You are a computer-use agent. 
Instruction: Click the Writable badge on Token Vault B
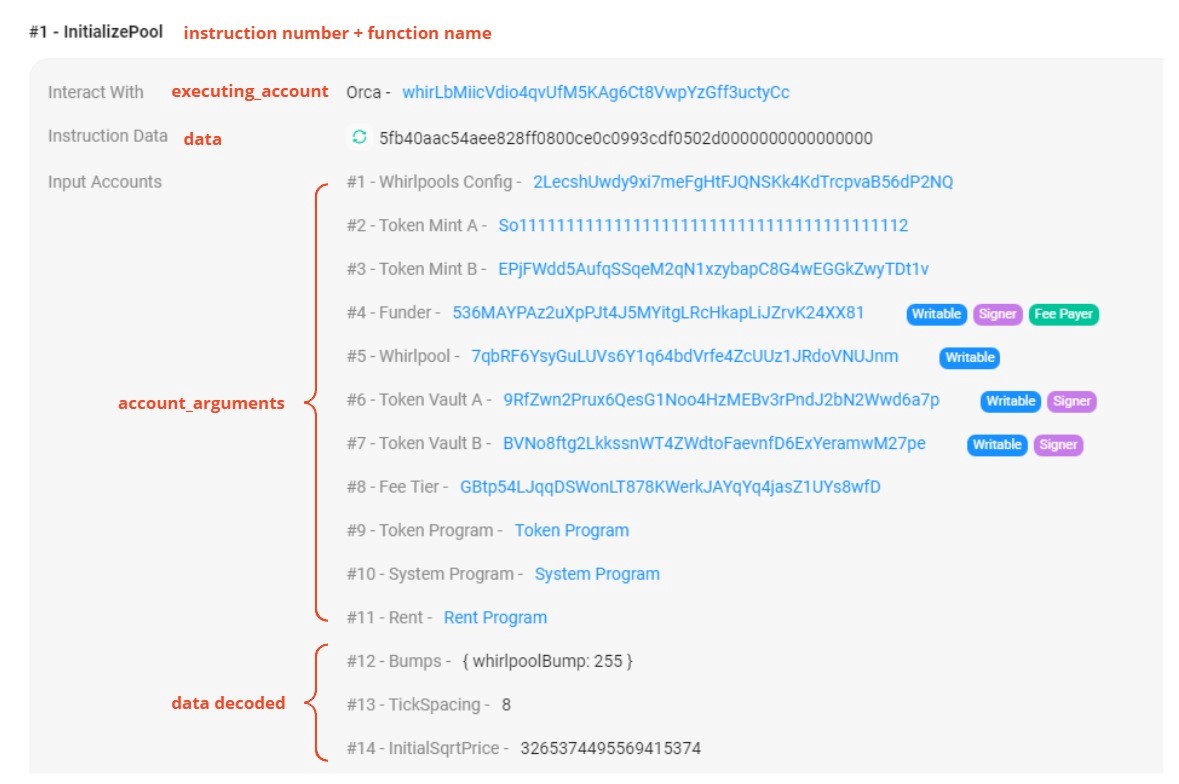996,445
